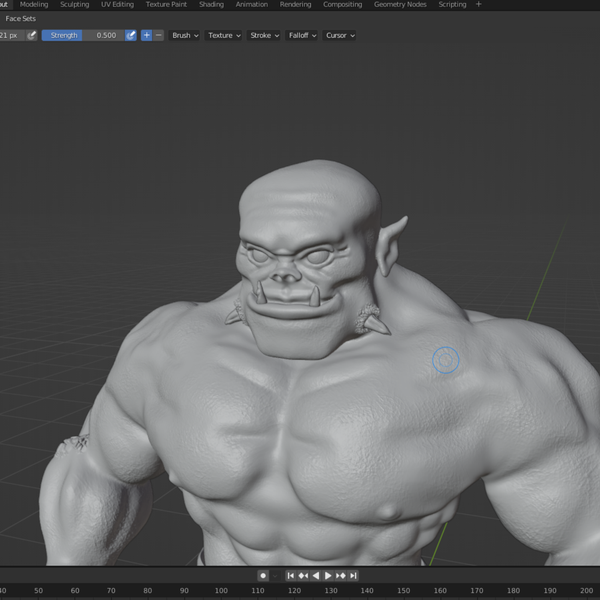Expand the Falloff dropdown

pos(302,35)
